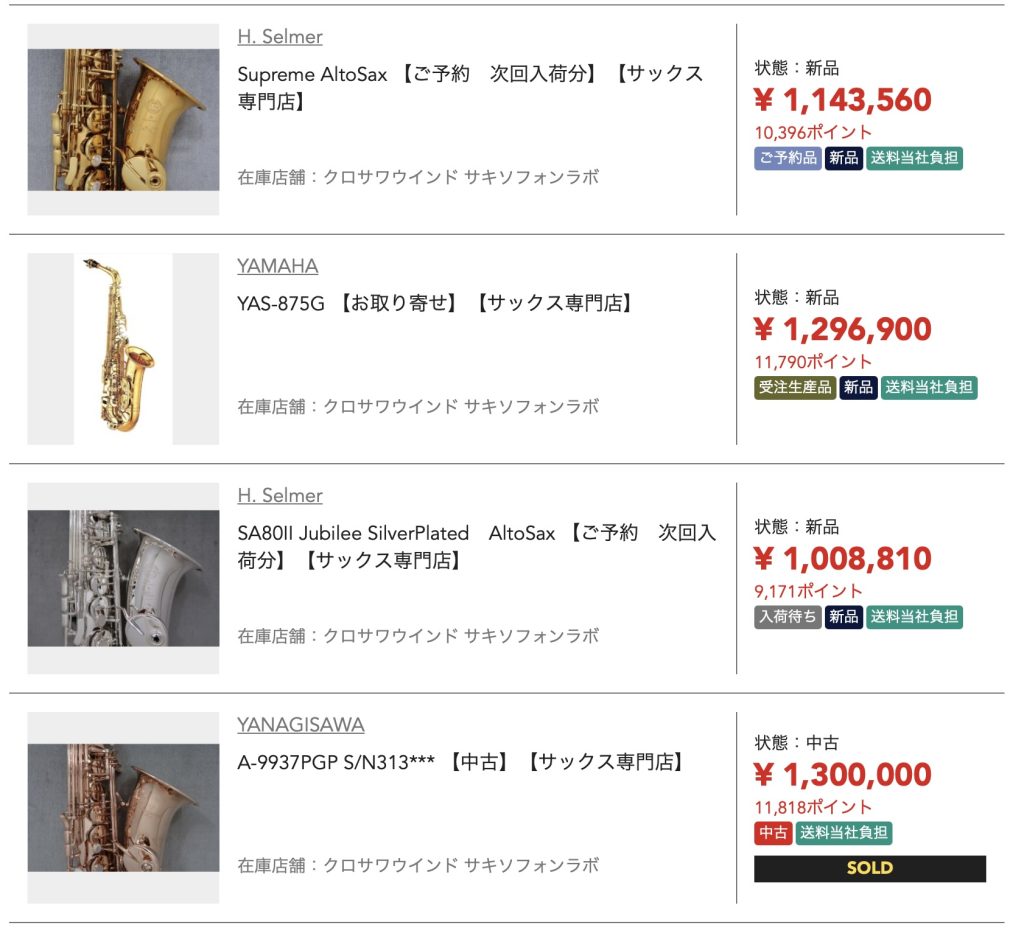The width and height of the screenshot is (1024, 928).
Task: Open the A-9937PGP S/N313*** product title
Action: point(460,762)
